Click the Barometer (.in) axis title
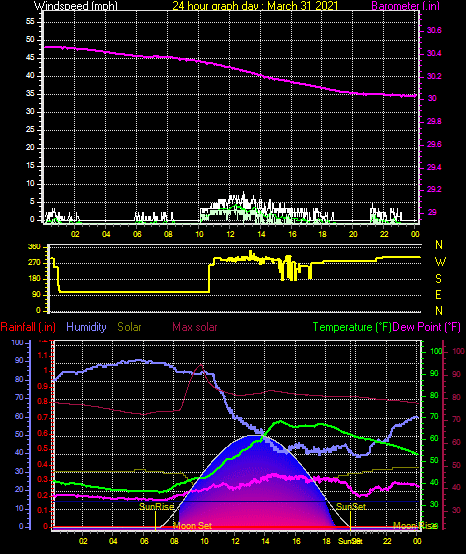This screenshot has height=554, width=466. [405, 5]
